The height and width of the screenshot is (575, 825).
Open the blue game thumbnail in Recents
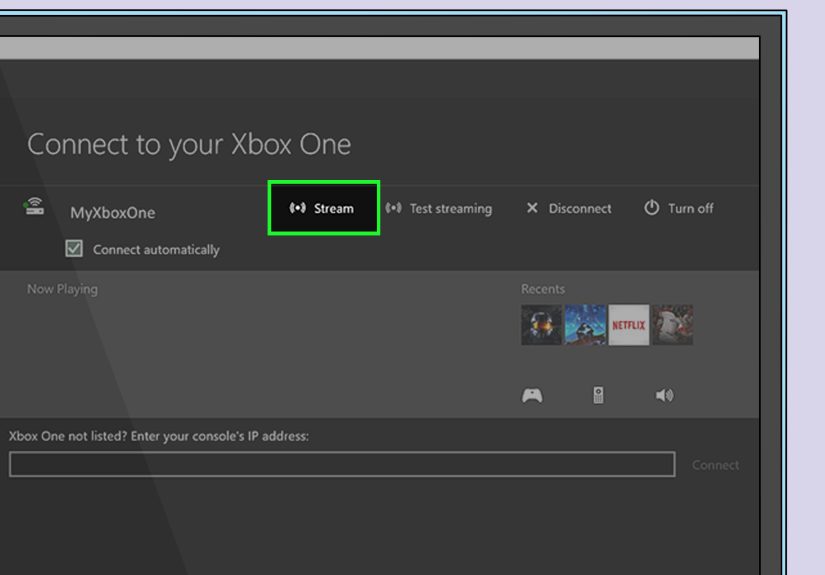point(585,325)
